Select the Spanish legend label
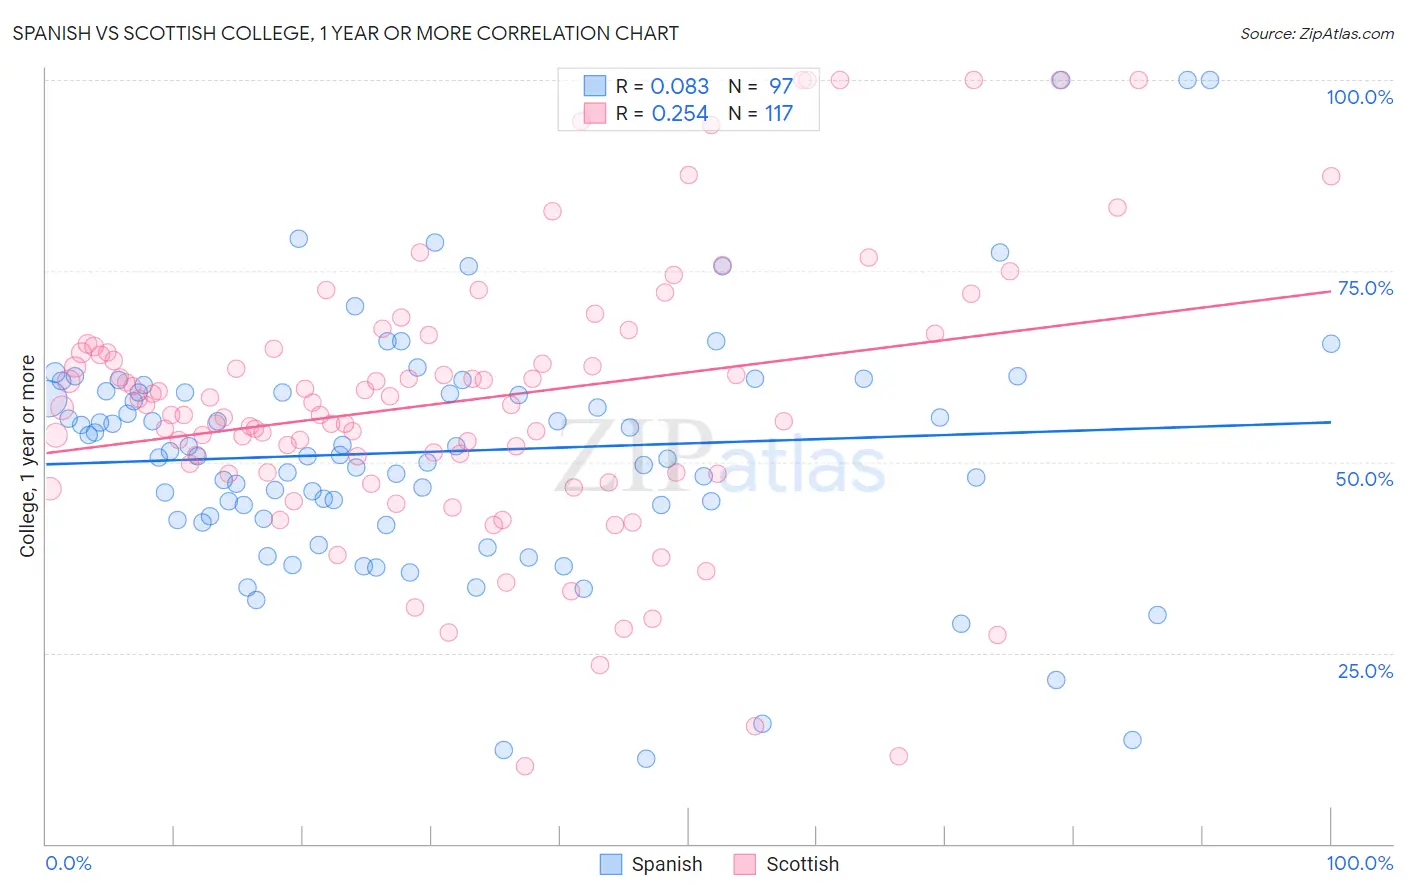Viewport: 1406px width, 892px height. [667, 864]
